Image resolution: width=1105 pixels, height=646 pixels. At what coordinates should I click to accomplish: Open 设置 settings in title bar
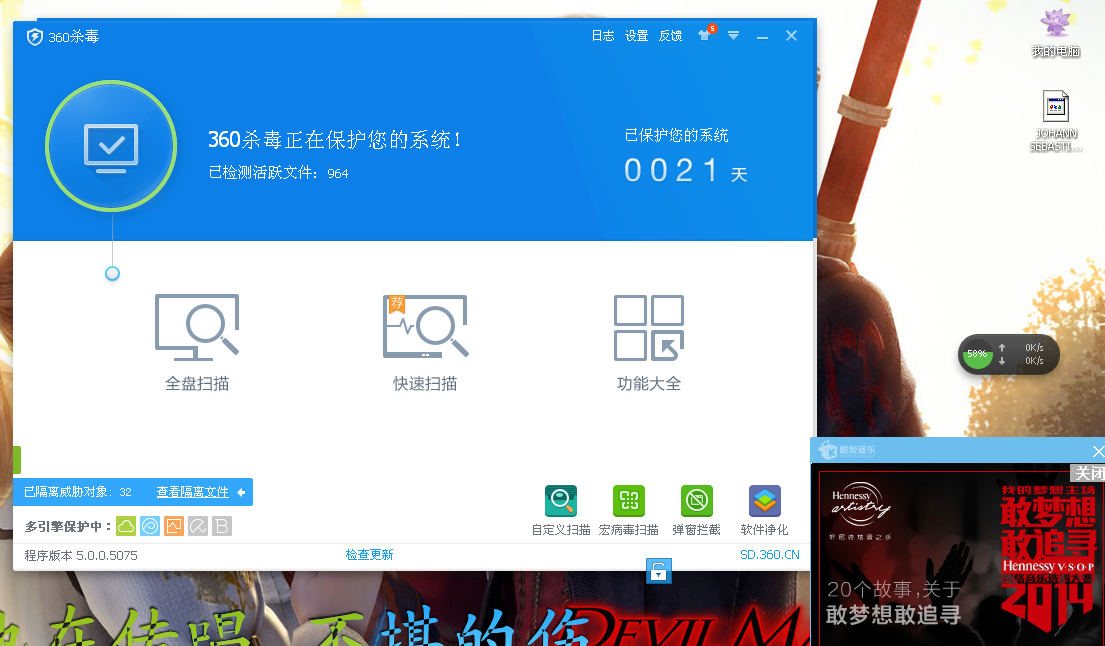(637, 36)
